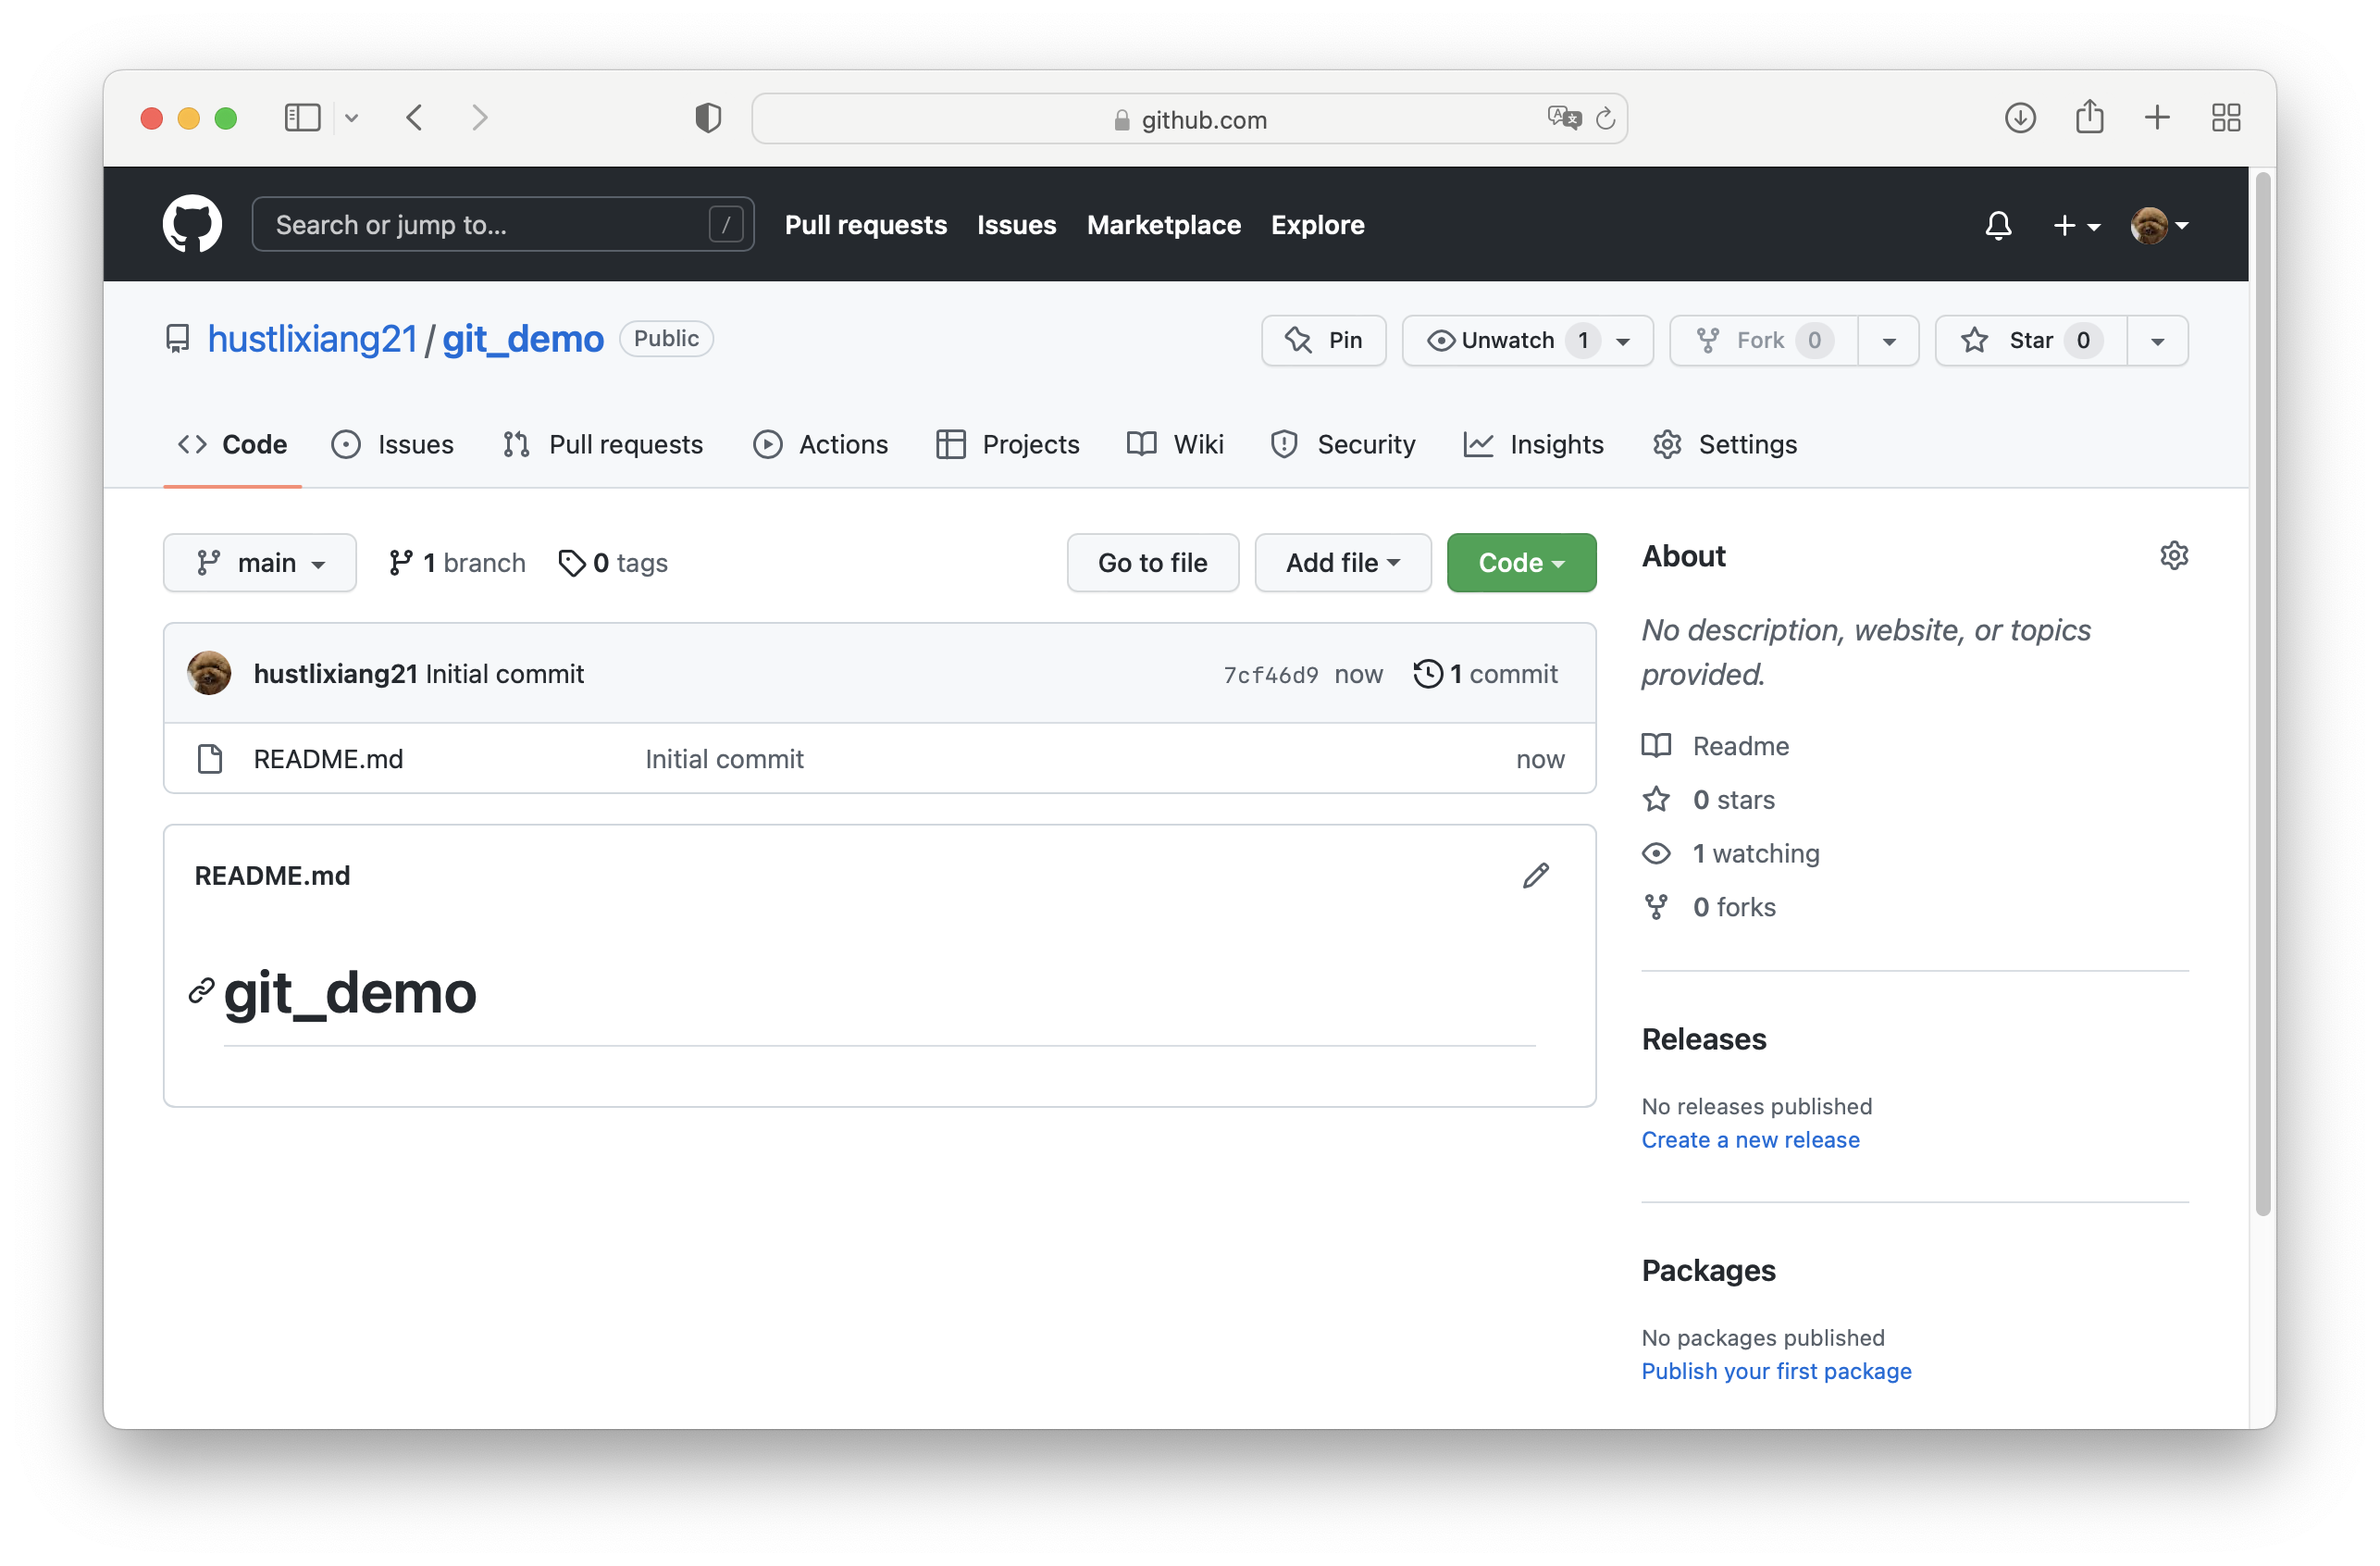2380x1566 pixels.
Task: Pin the repository to profile
Action: pos(1323,340)
